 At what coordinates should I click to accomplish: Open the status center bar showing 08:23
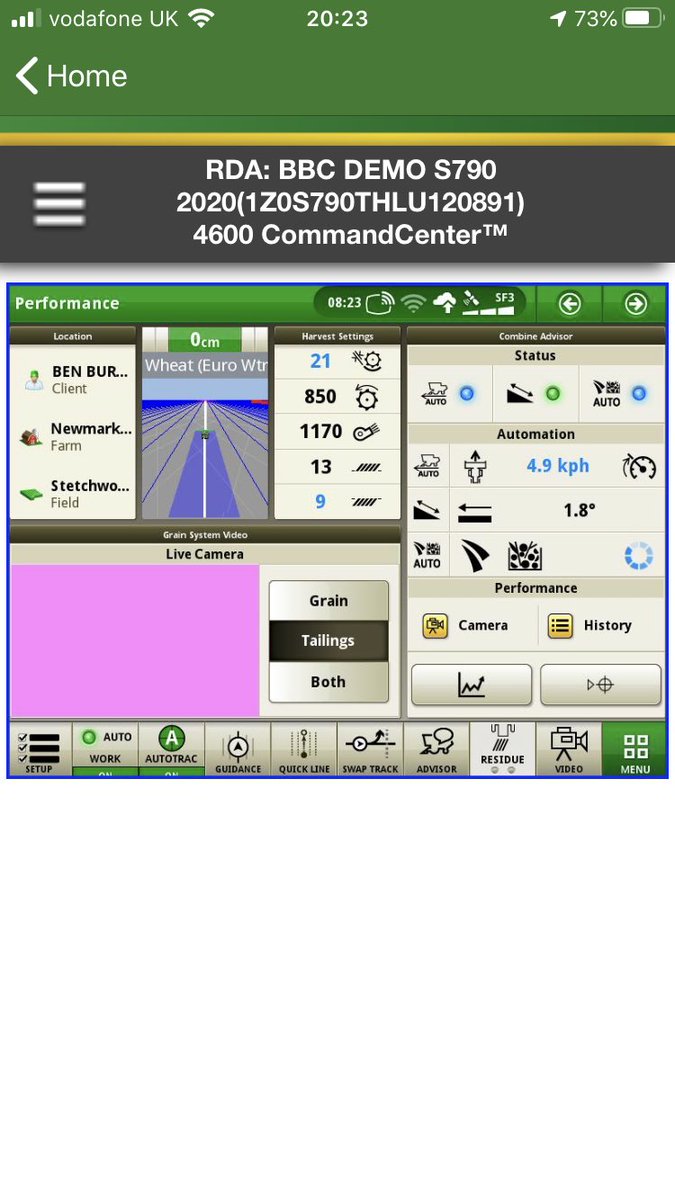[x=422, y=302]
